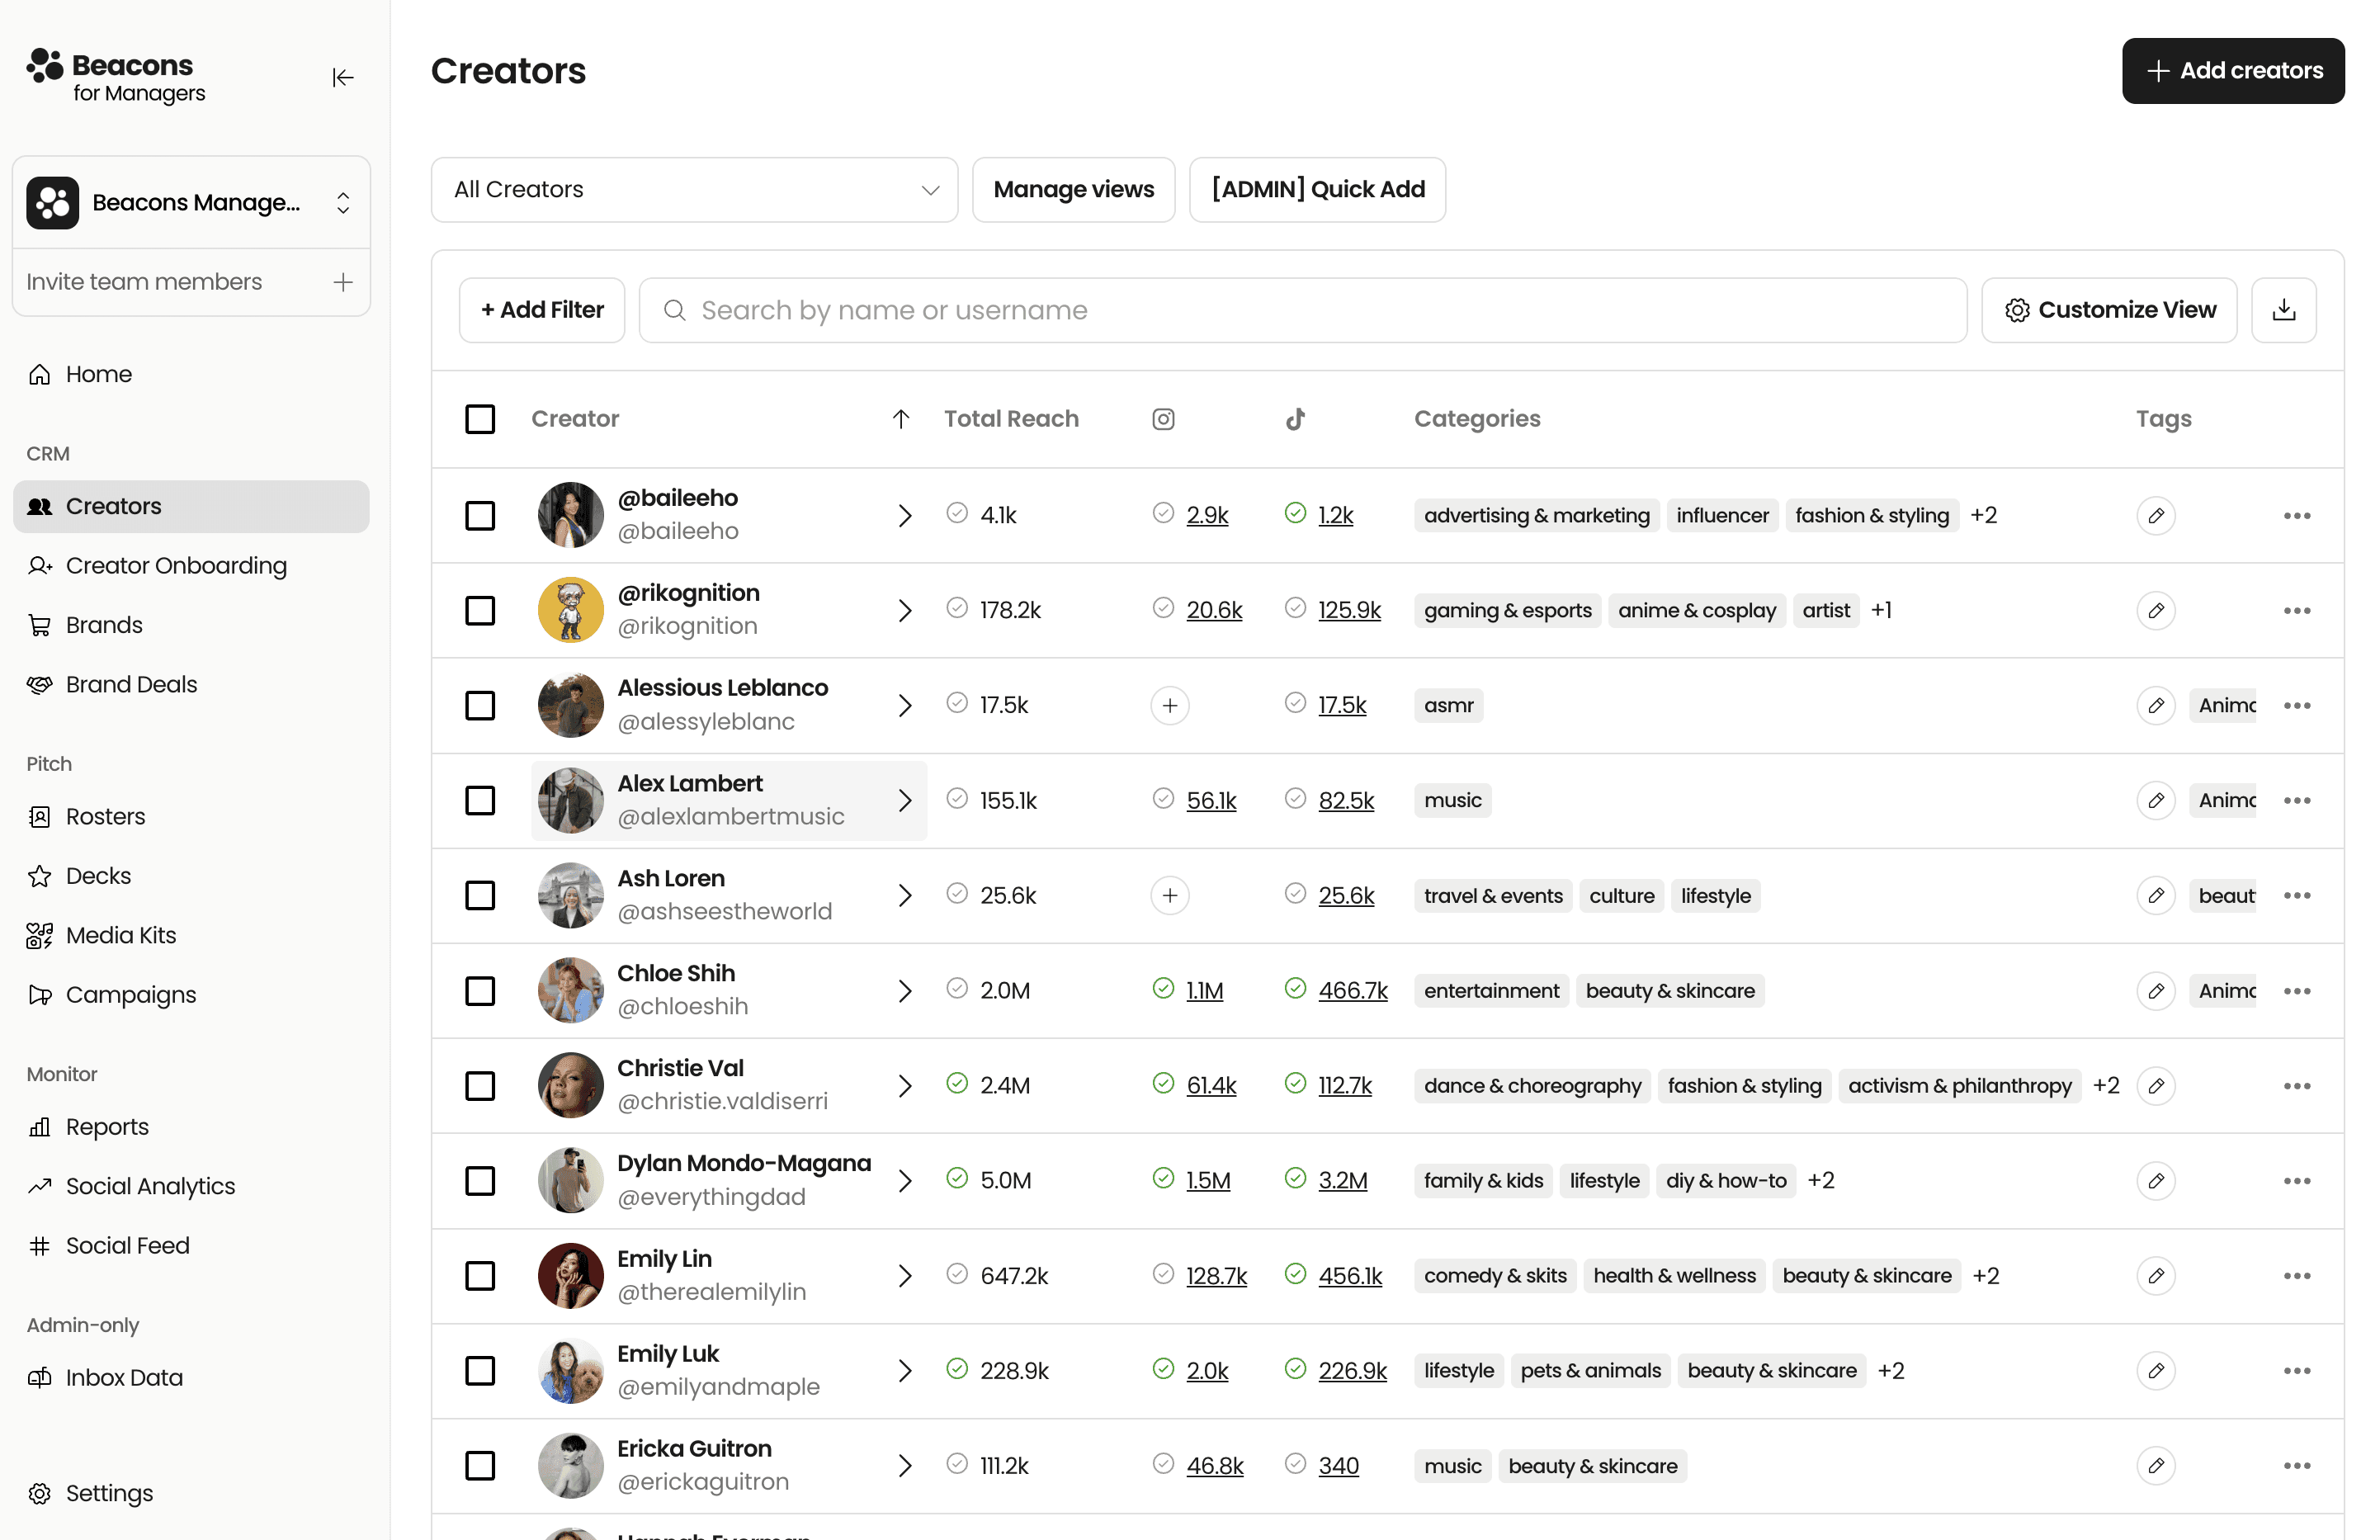The height and width of the screenshot is (1540, 2380).
Task: Open Brand Deals in the sidebar
Action: (131, 684)
